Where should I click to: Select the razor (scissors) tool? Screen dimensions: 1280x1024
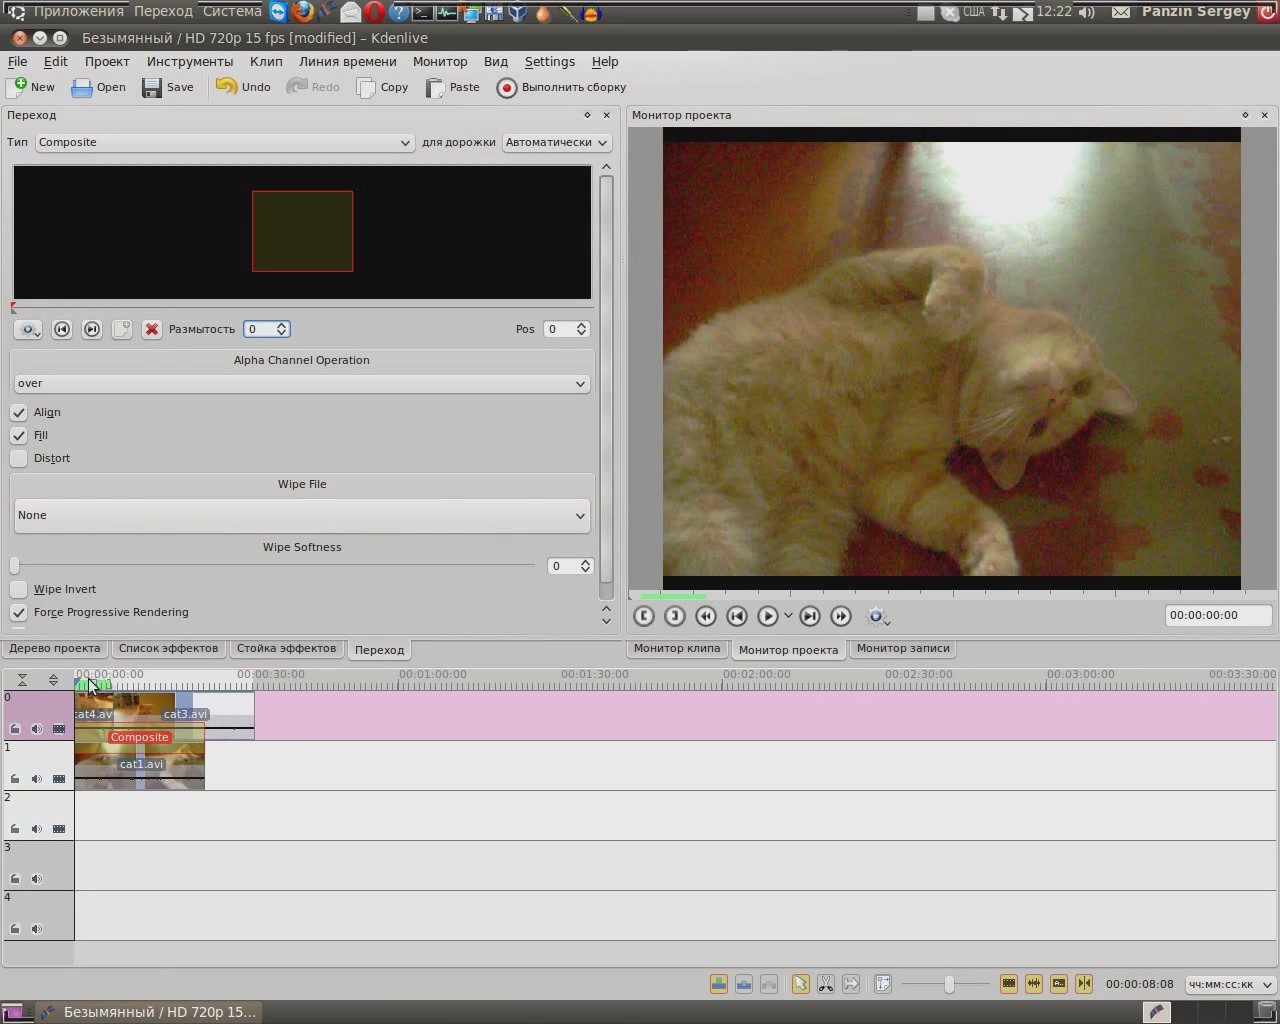pos(826,984)
